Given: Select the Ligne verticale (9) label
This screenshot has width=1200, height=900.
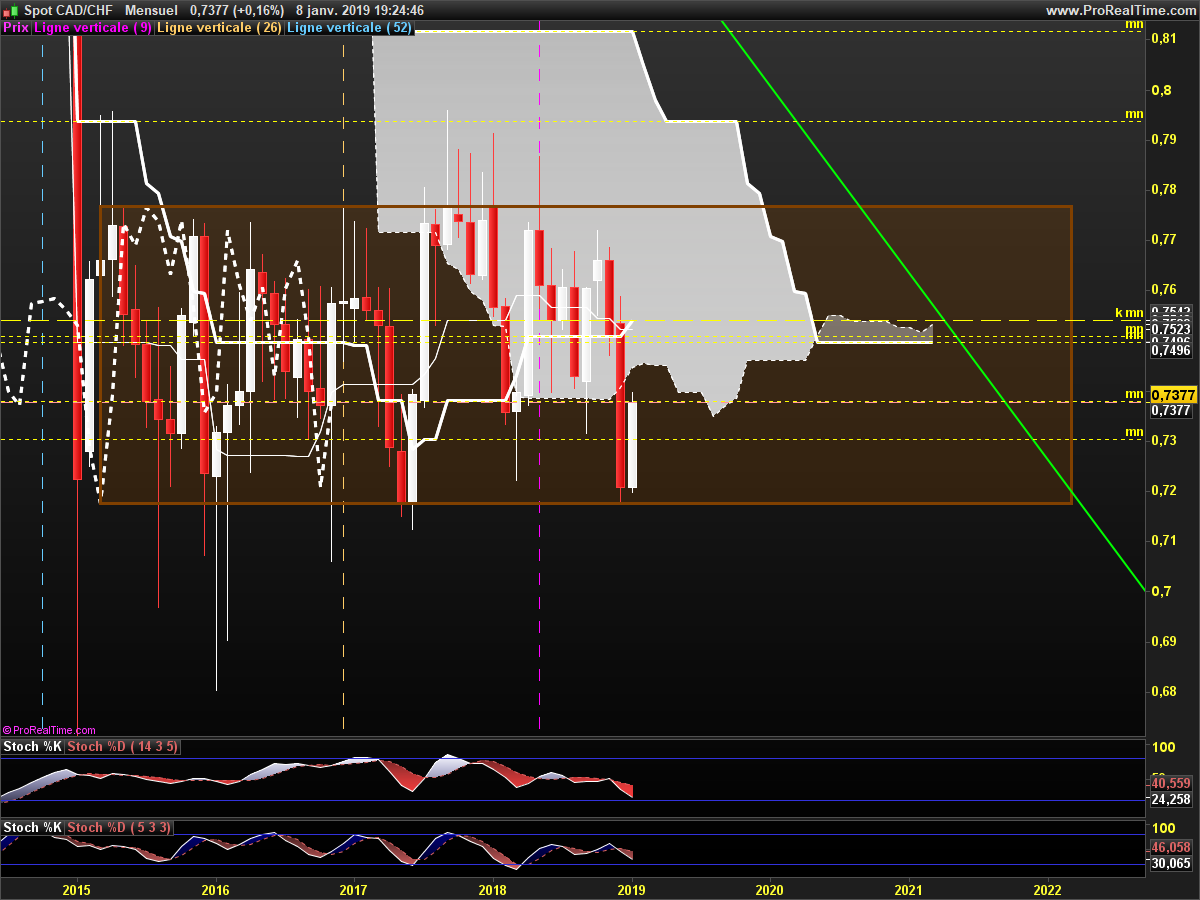Looking at the screenshot, I should [x=93, y=28].
